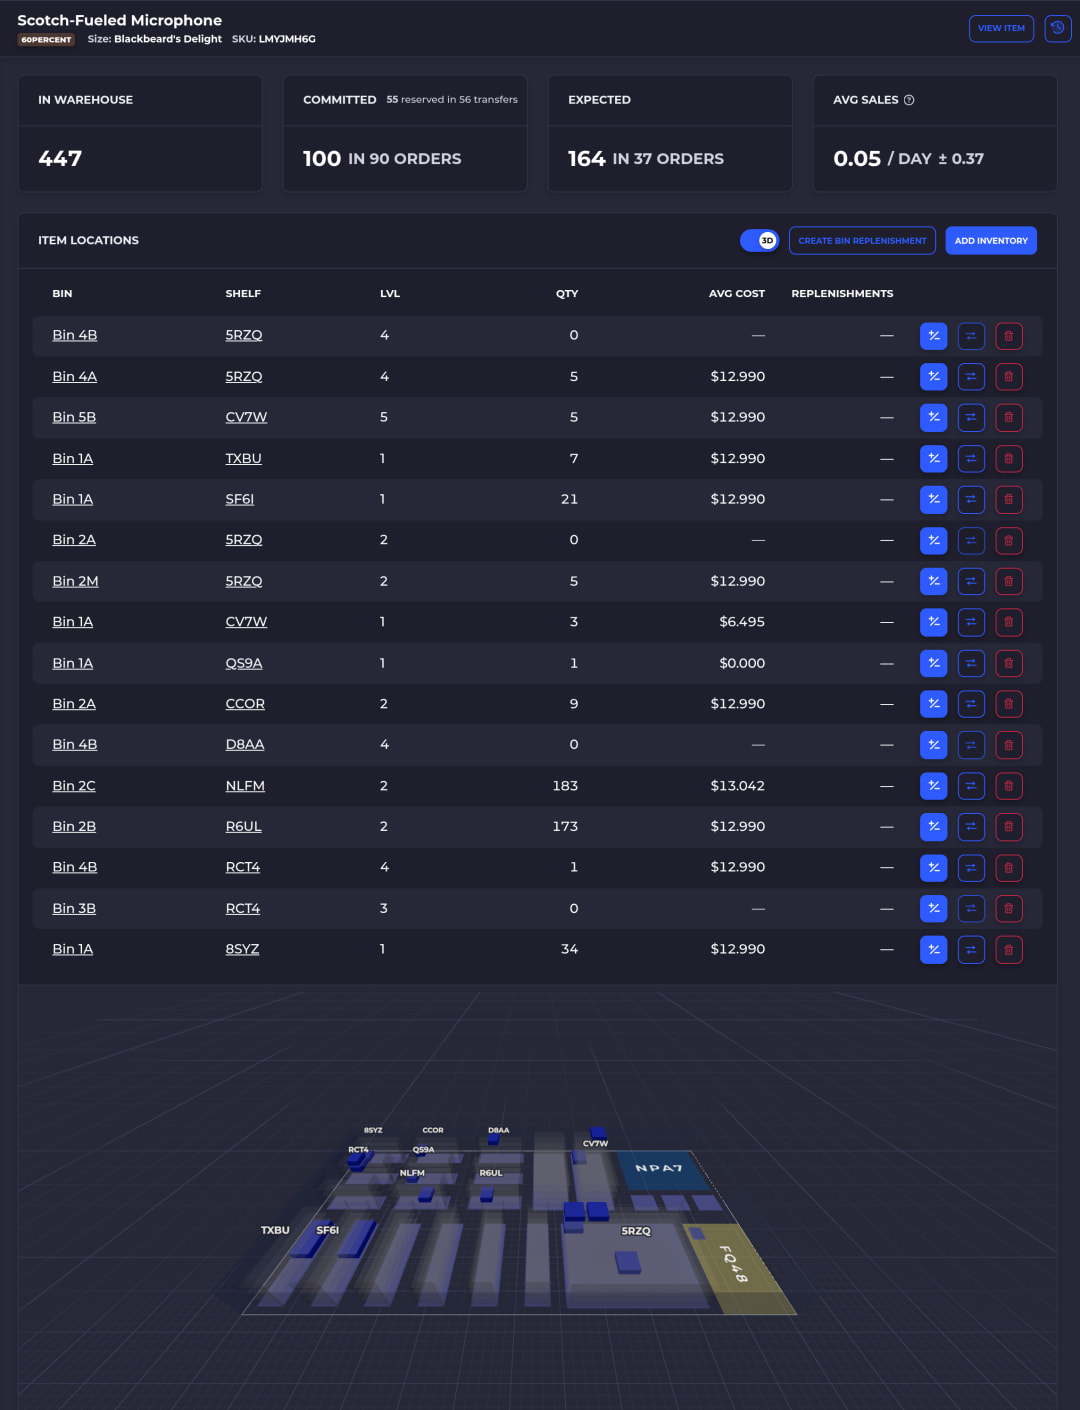Open shelf TXBU link in the table

(x=243, y=459)
